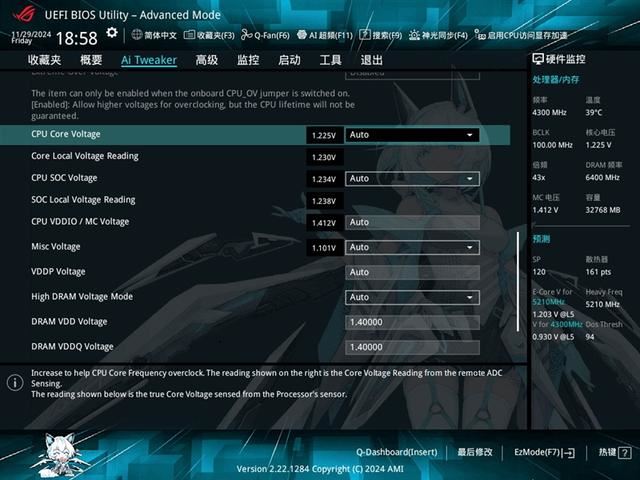Launch AI 超频(F11) overclocking icon
Screen dimensions: 640x480
point(302,35)
